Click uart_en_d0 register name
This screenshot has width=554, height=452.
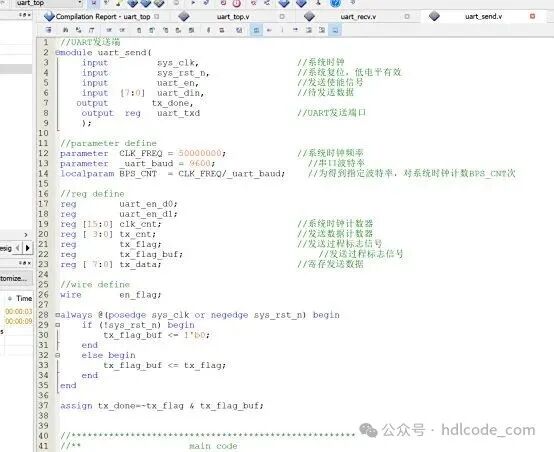tap(146, 204)
